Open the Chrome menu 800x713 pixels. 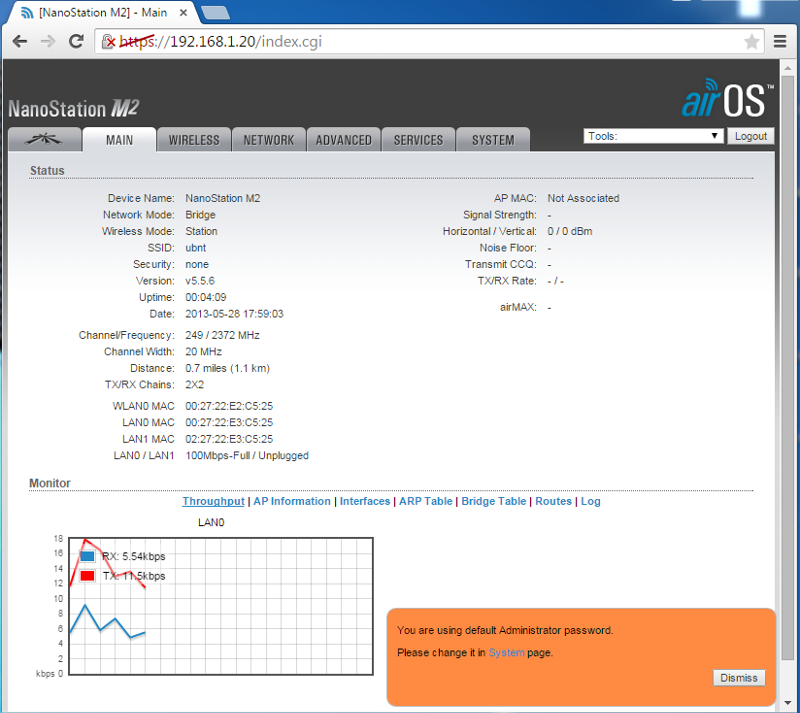click(780, 42)
